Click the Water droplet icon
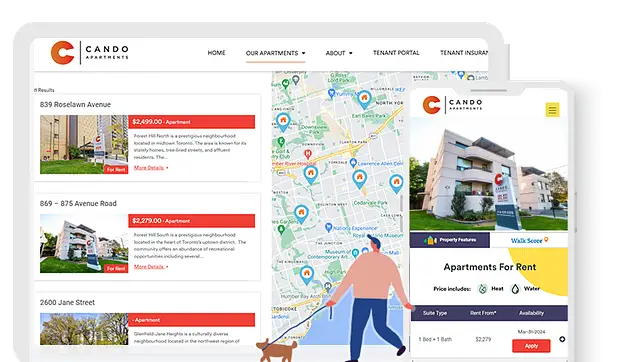The image size is (638, 362). tap(516, 289)
